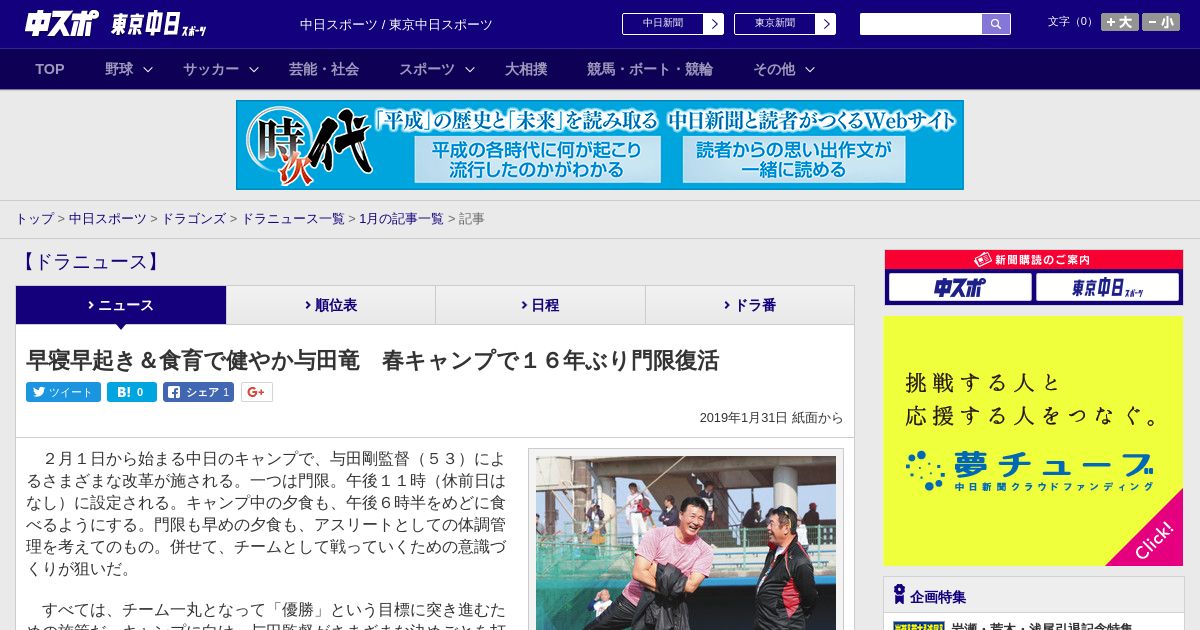Open 中スポ subscription button in sidebar
1200x630 pixels.
coord(960,288)
